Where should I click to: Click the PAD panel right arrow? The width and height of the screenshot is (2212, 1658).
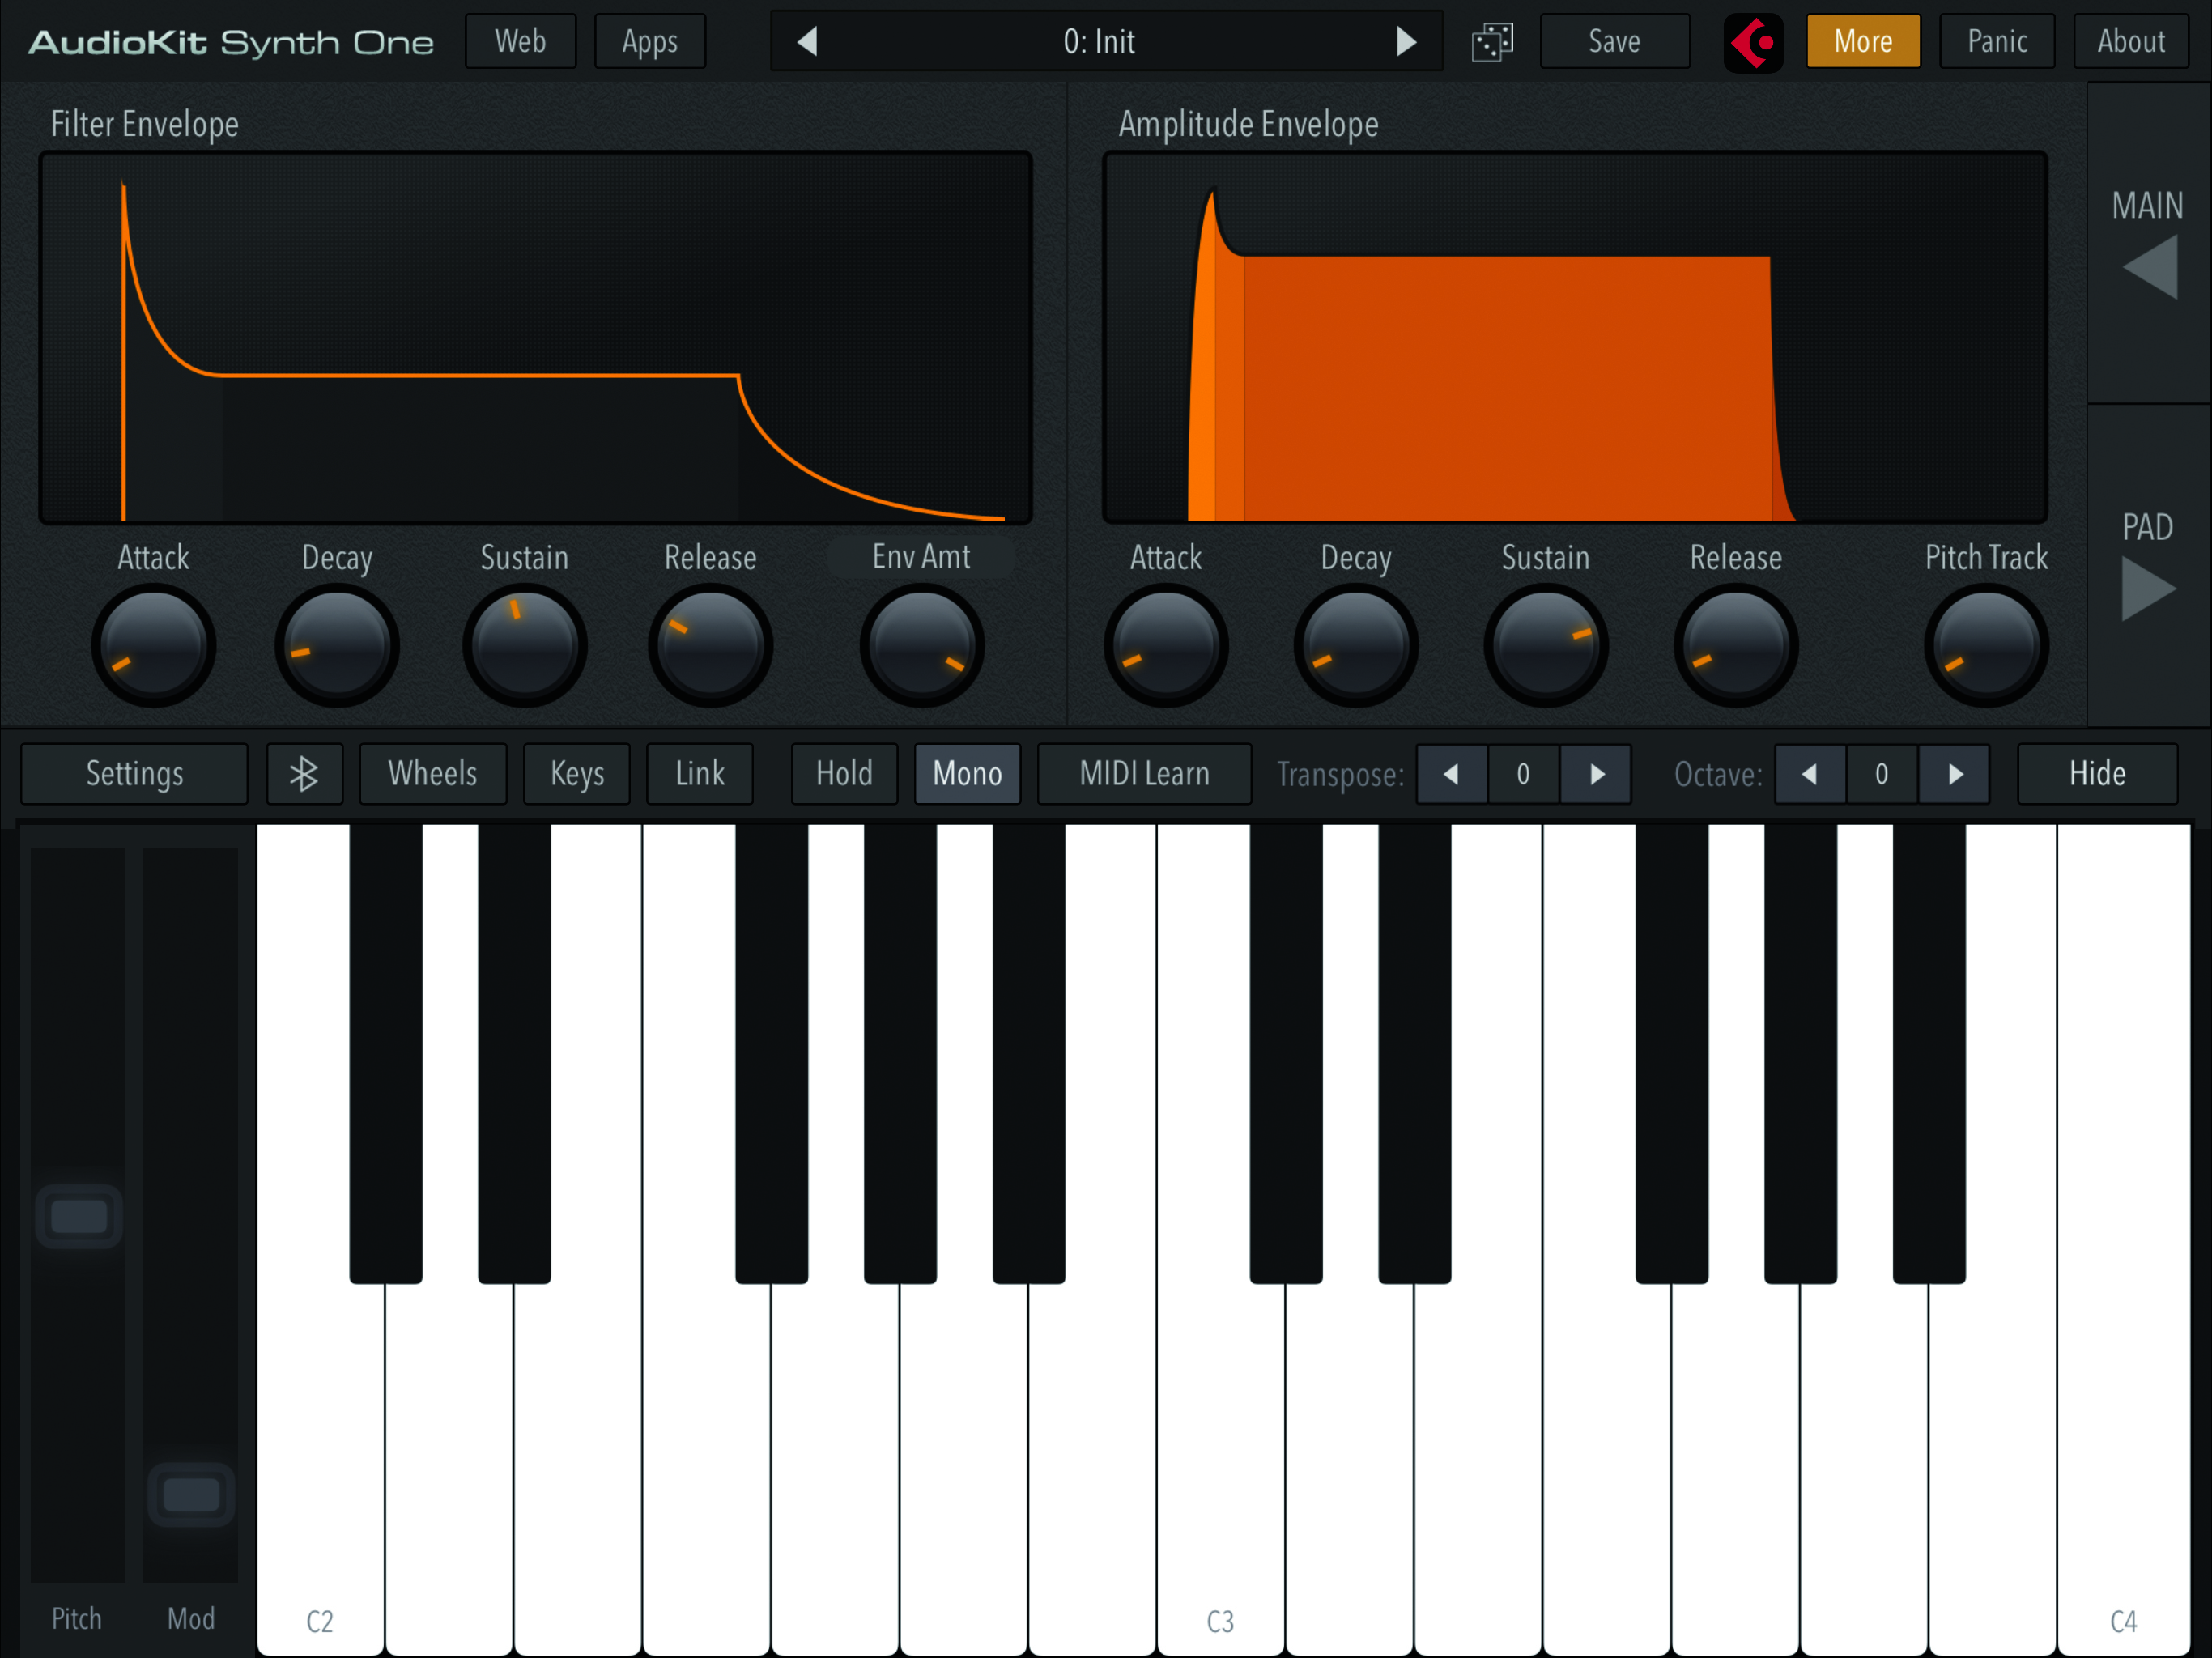click(2149, 589)
